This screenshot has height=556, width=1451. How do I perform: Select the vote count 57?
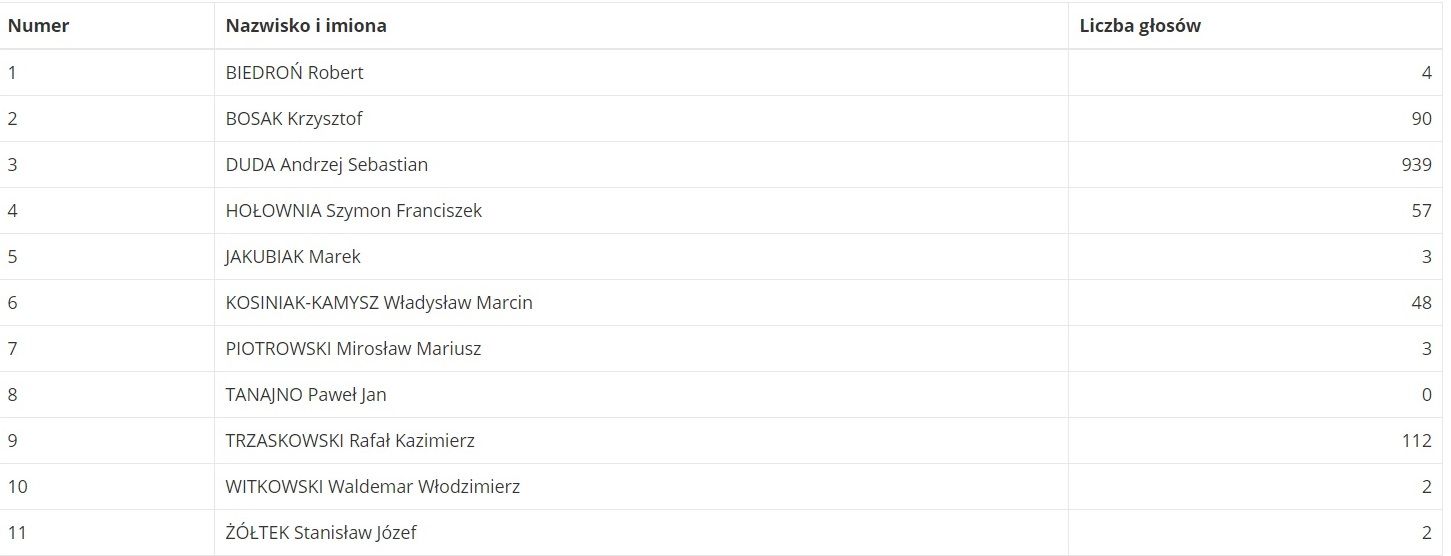point(1421,210)
